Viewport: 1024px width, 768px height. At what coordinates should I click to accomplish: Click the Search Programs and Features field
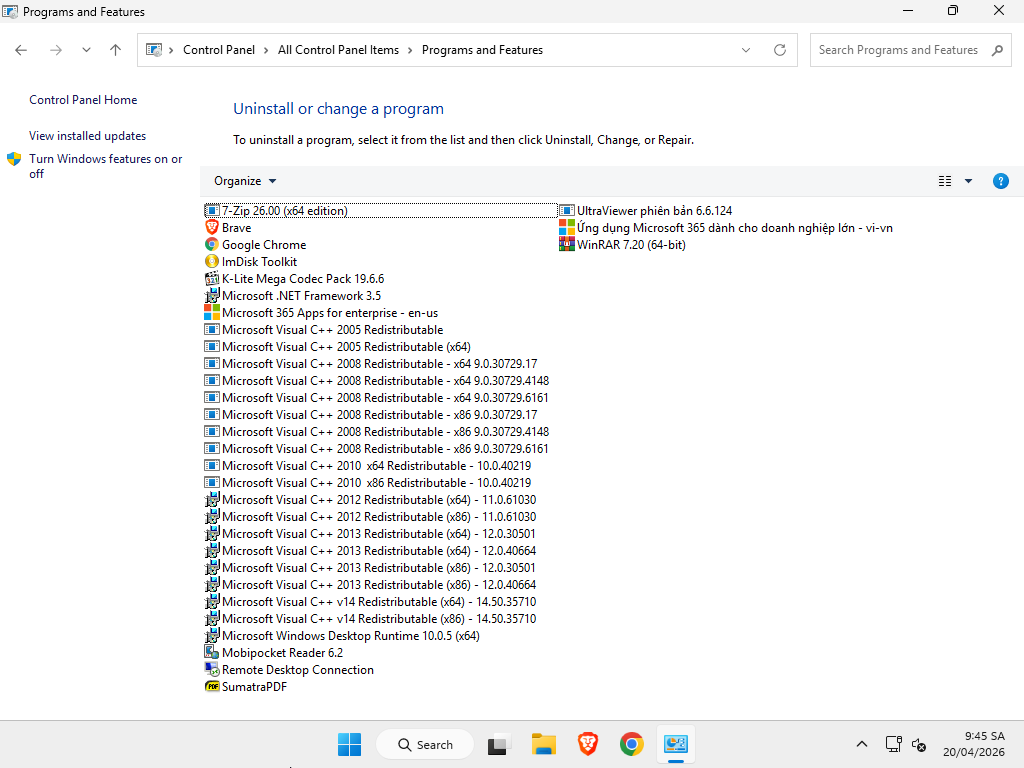898,50
